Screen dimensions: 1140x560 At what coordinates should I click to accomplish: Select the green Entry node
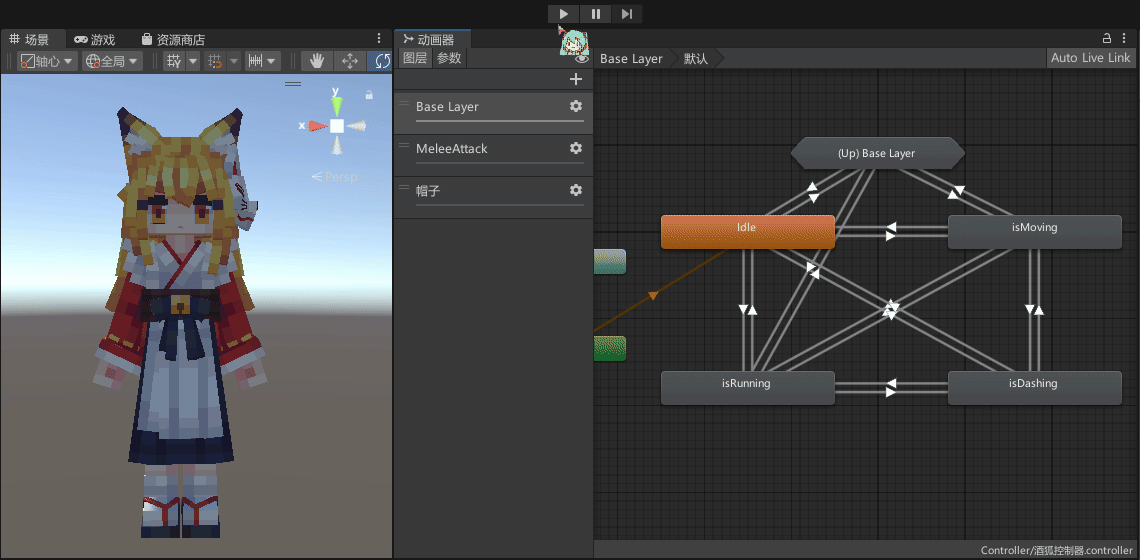[x=610, y=348]
